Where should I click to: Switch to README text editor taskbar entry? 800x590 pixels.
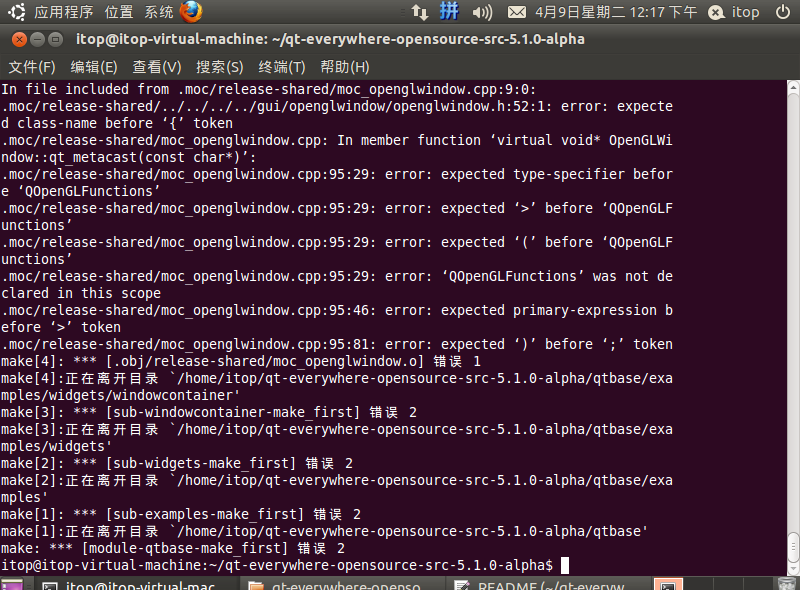tap(548, 585)
